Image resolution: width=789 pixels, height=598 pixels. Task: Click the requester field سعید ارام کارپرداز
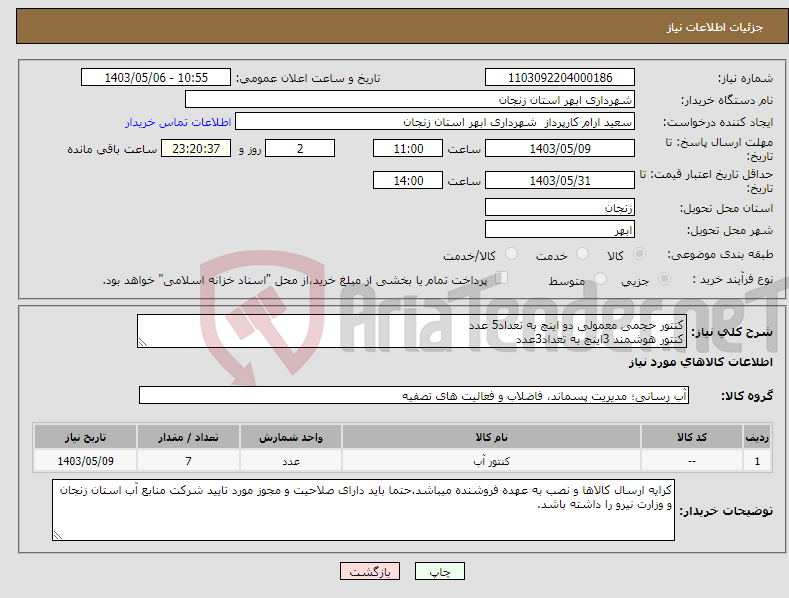[435, 122]
